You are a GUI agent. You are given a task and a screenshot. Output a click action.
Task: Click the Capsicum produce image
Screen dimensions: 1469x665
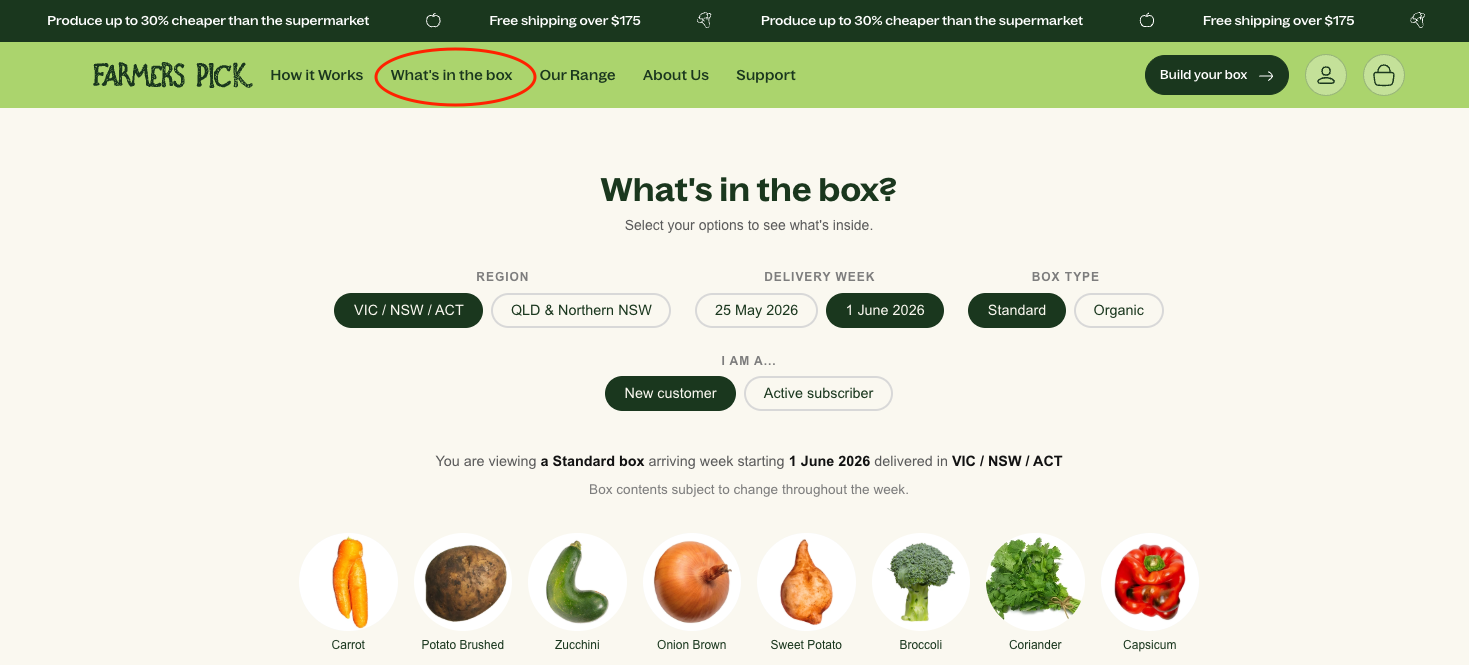point(1150,582)
